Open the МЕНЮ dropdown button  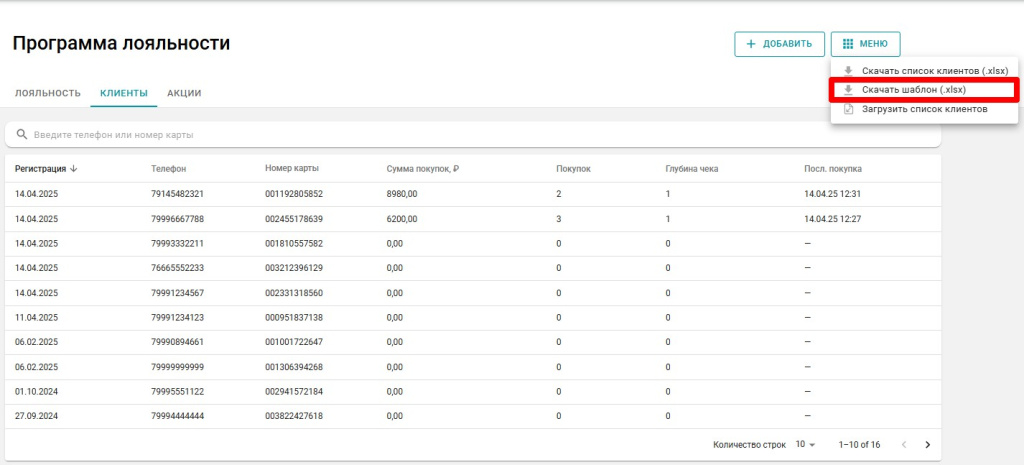tap(865, 44)
